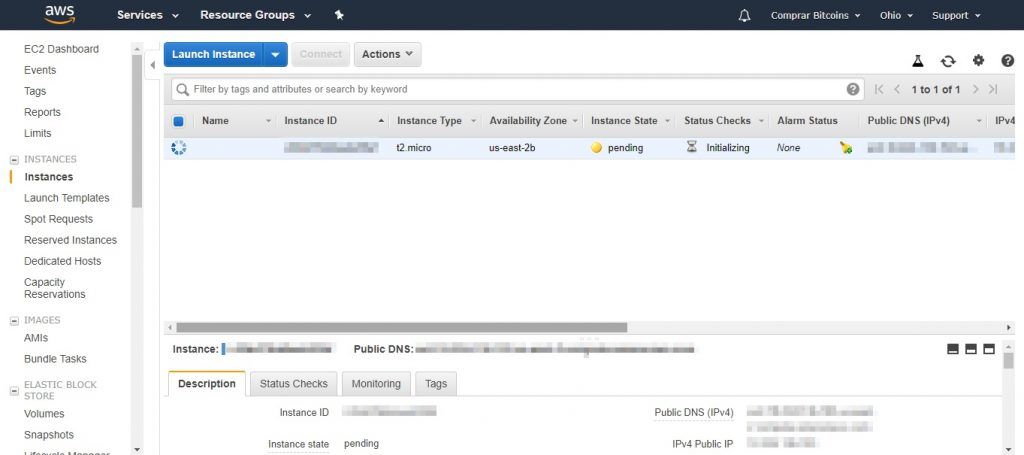This screenshot has width=1024, height=455.
Task: Open Capacity Reservations in sidebar
Action: coord(55,288)
